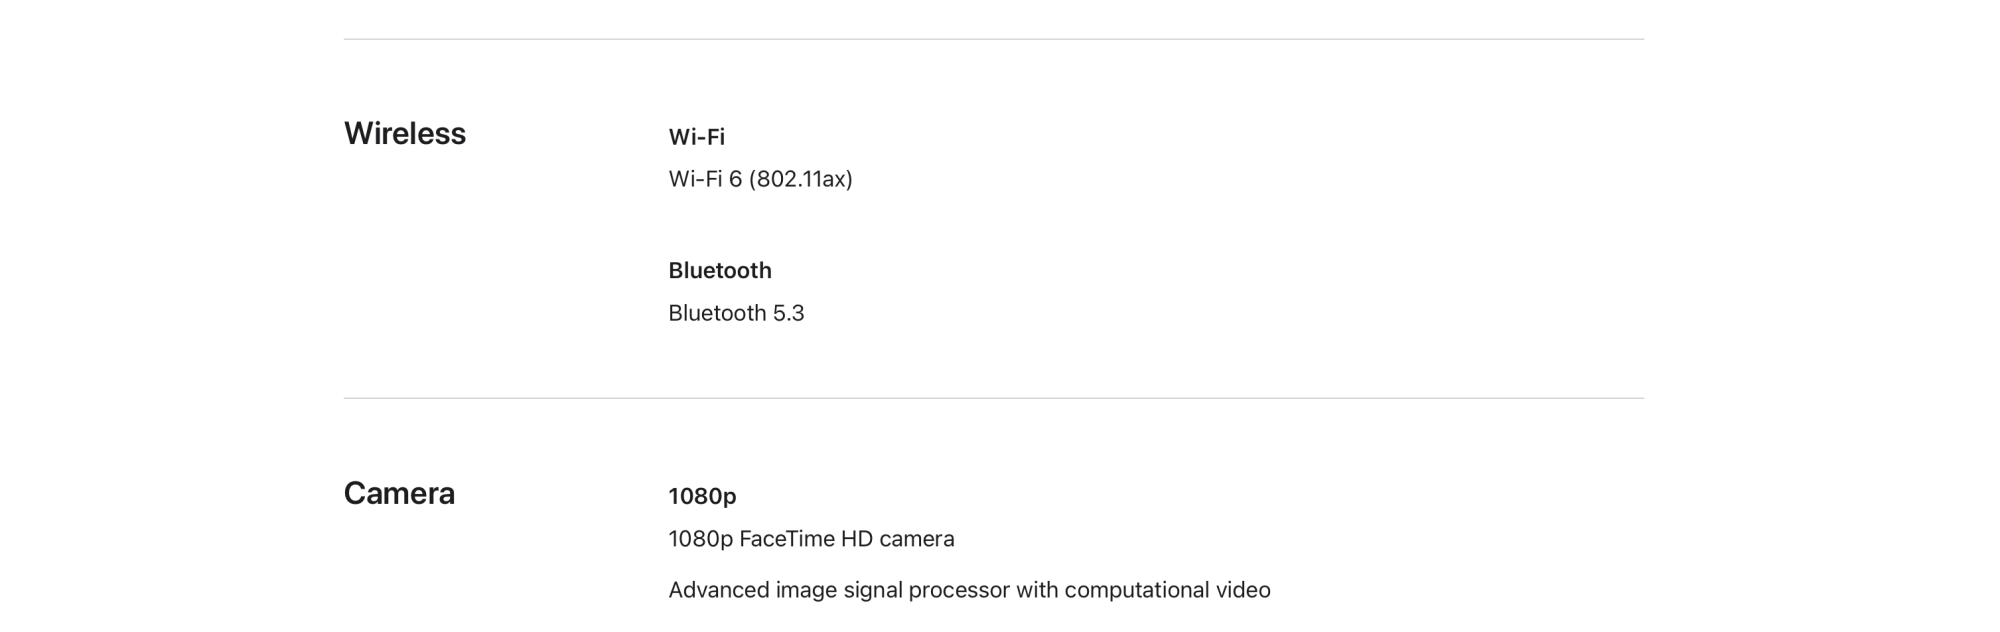Click the divider between Wireless and Camera
Screen dimensions: 2000x632
click(993, 399)
